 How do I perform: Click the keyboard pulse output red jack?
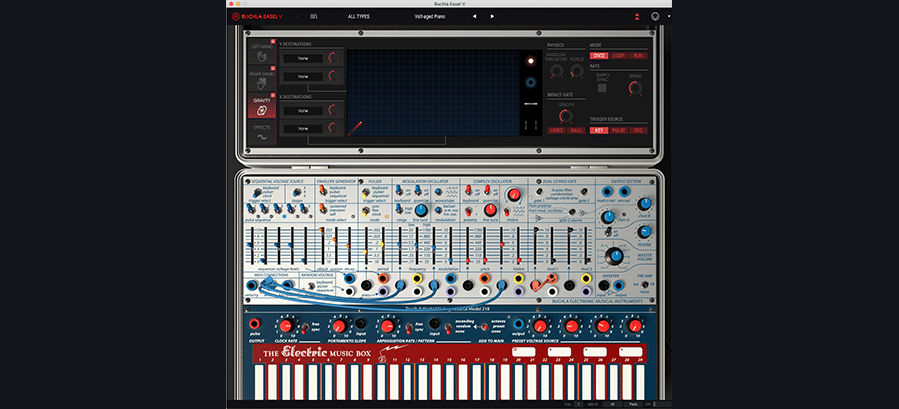click(255, 324)
